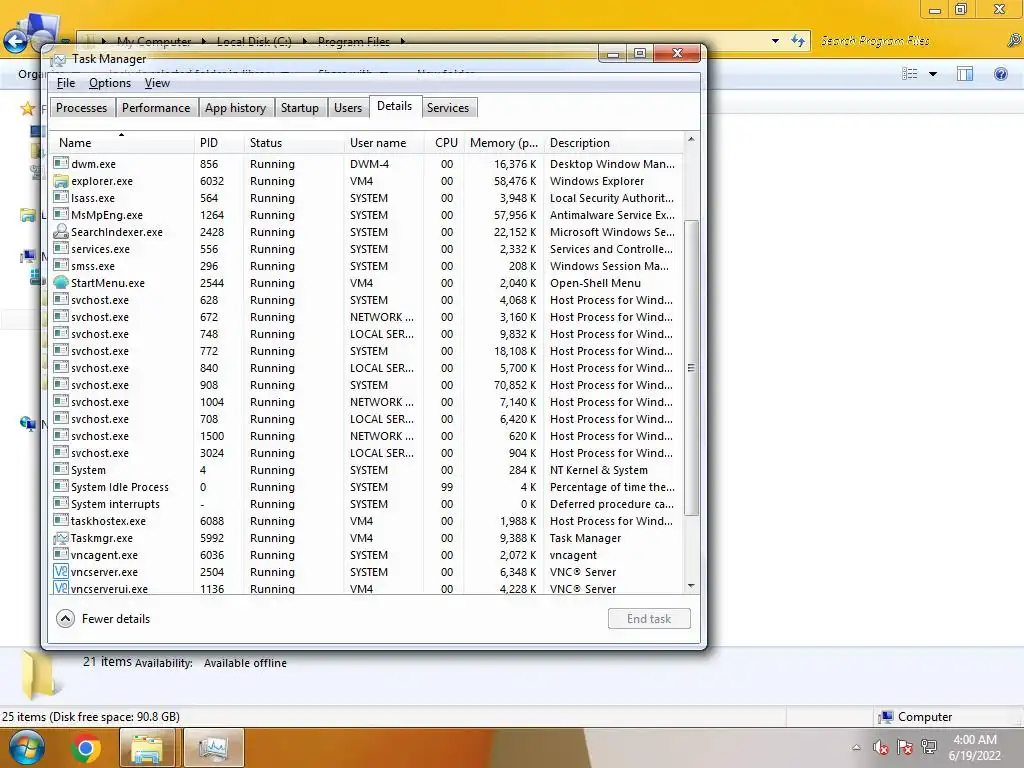Viewport: 1024px width, 768px height.
Task: Switch to the Processes tab
Action: 82,108
